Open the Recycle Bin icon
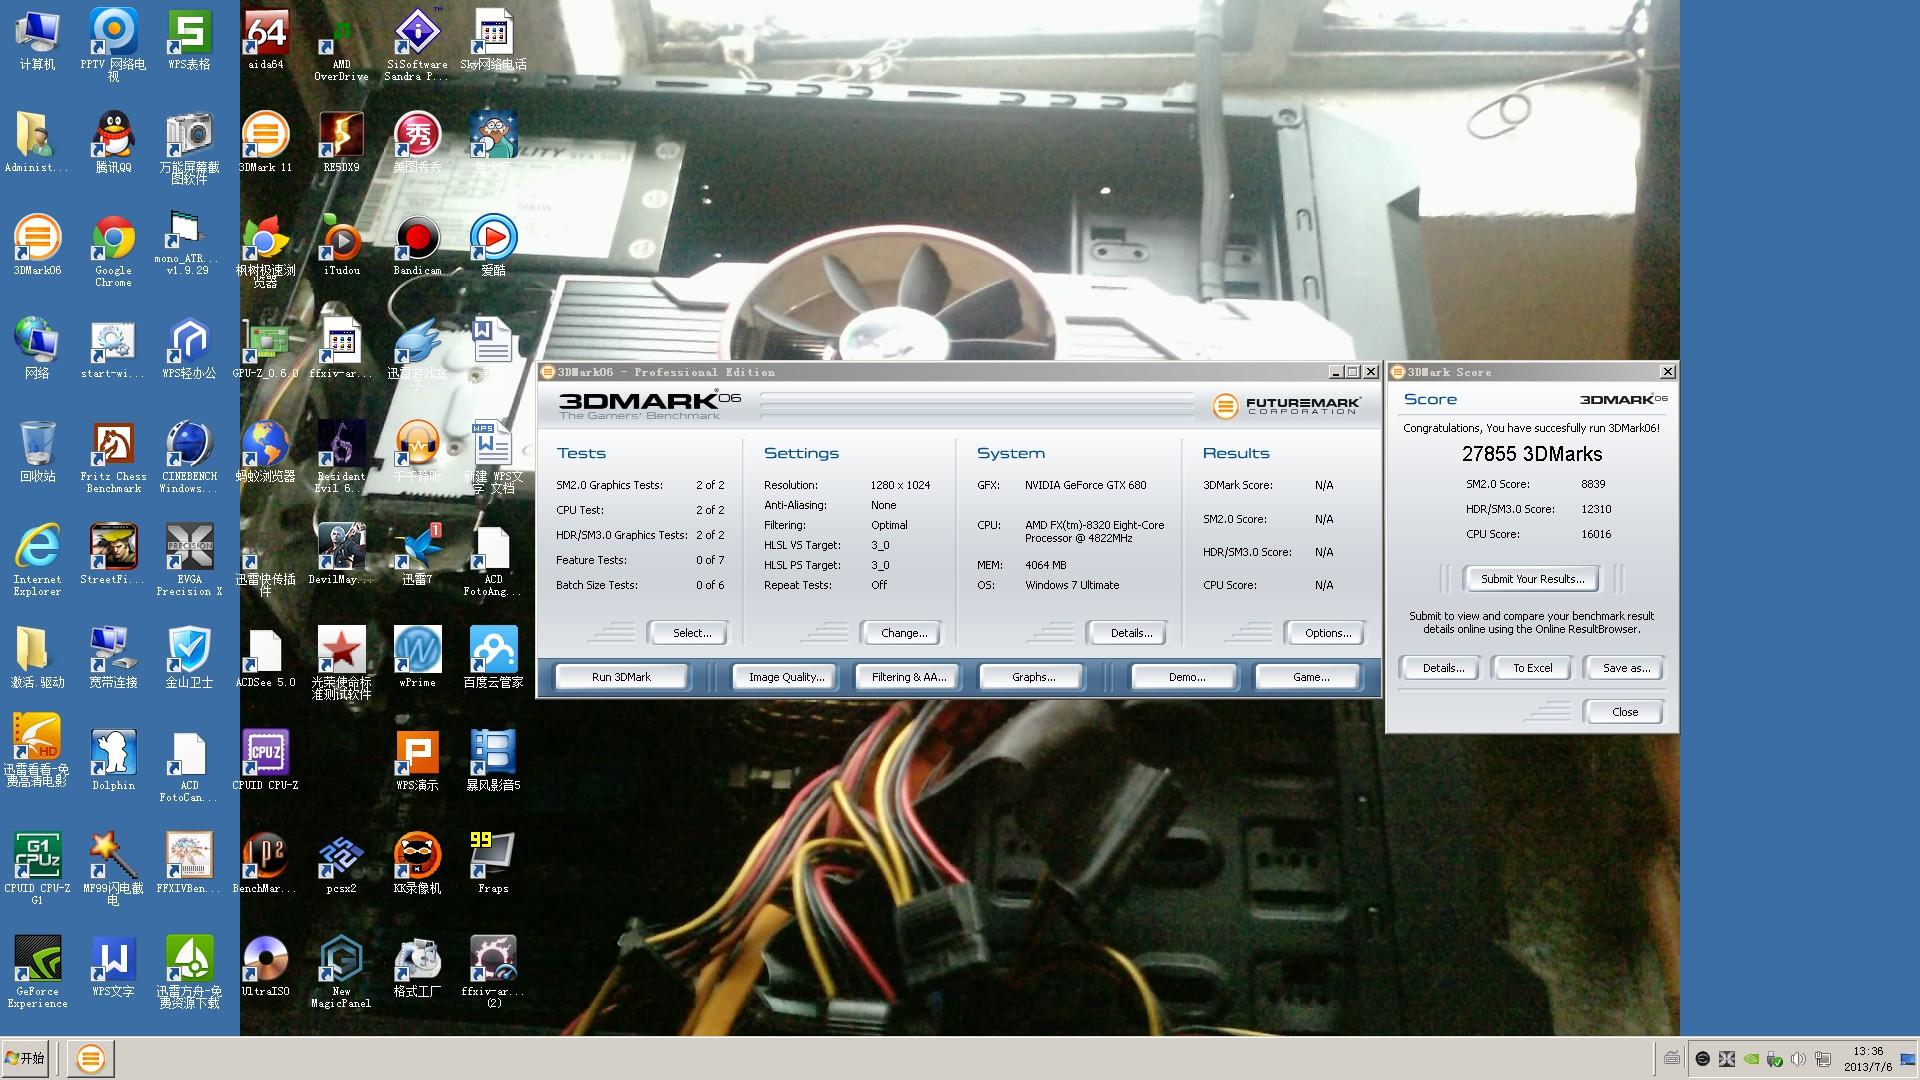This screenshot has width=1920, height=1080. click(37, 451)
